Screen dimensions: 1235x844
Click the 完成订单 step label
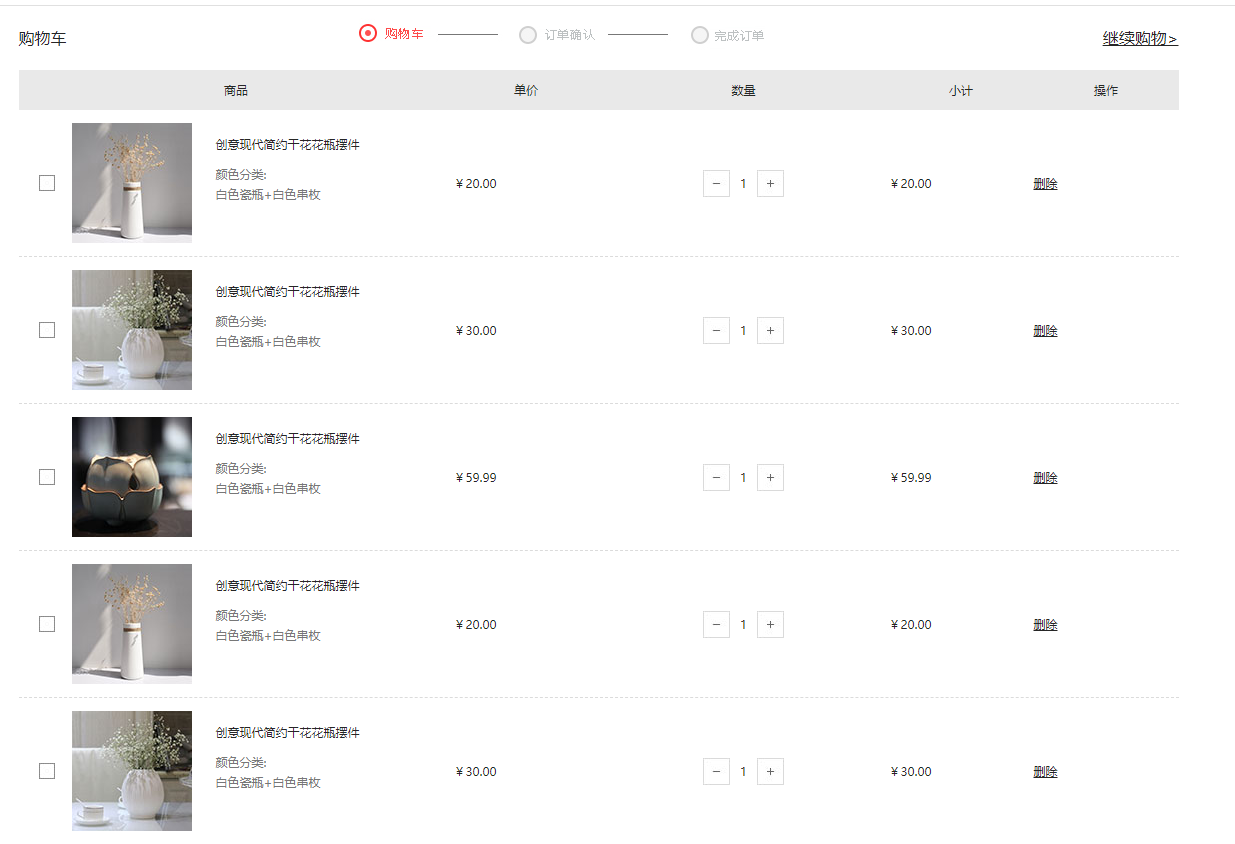click(739, 35)
